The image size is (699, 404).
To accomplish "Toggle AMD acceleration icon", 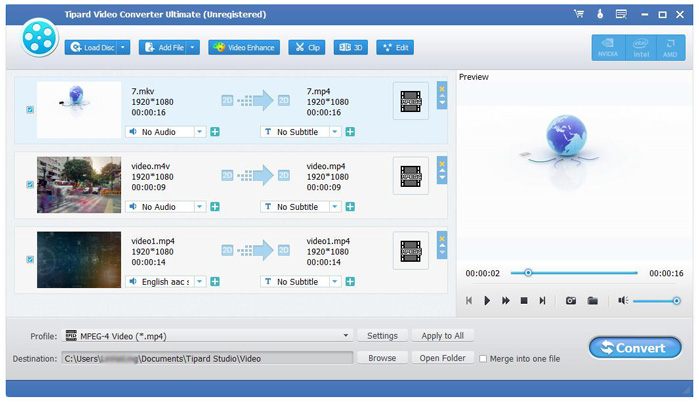I will click(x=670, y=48).
